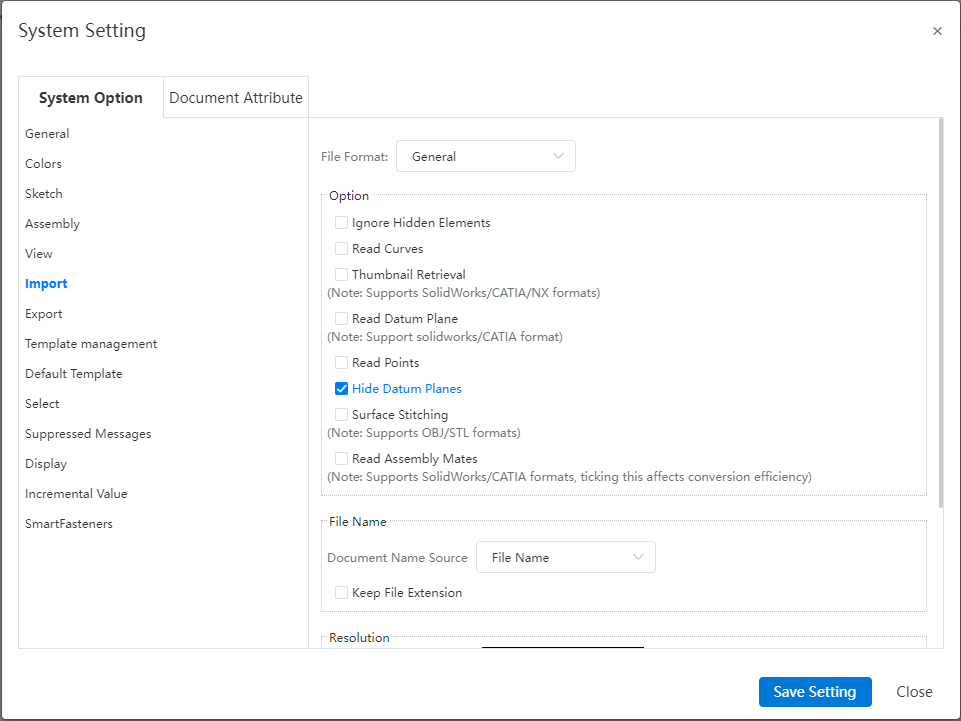
Task: Enable the Read Curves checkbox
Action: pyautogui.click(x=341, y=248)
